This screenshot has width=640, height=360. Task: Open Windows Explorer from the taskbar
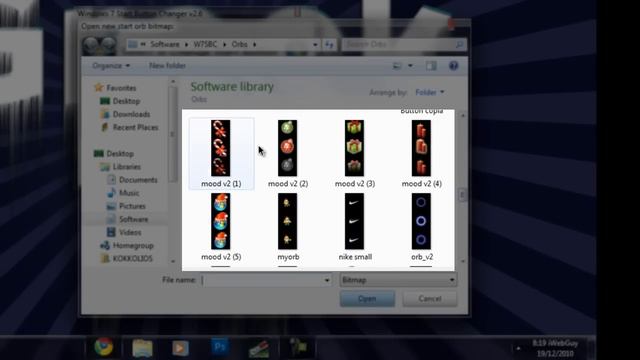(x=142, y=348)
